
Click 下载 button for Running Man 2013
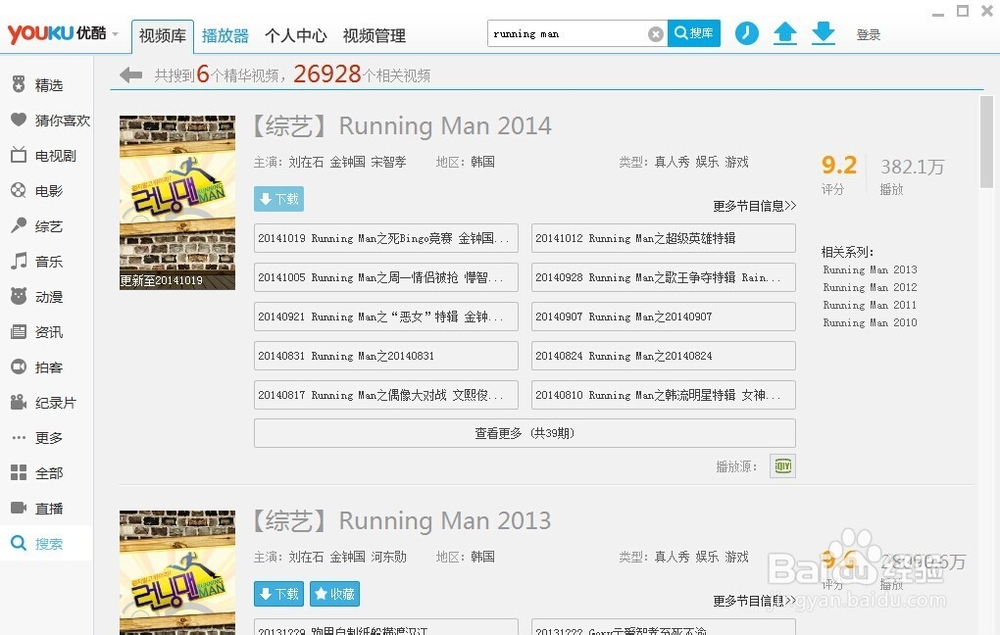click(x=279, y=594)
